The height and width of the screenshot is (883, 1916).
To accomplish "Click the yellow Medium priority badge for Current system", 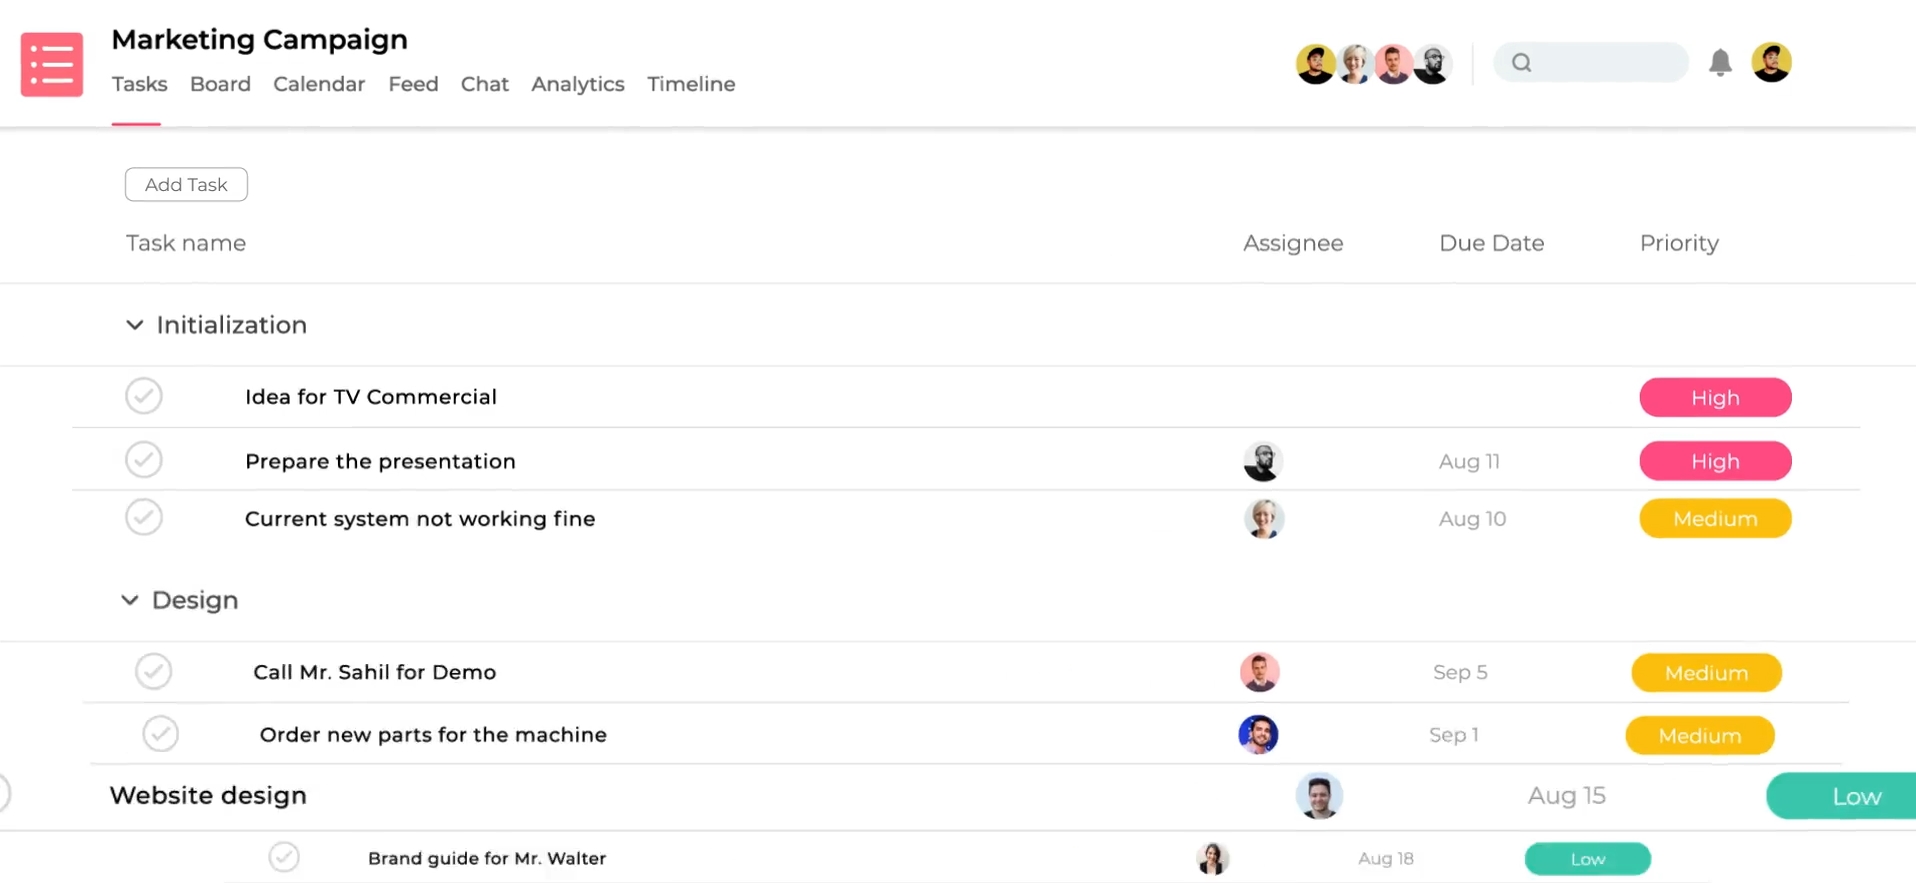I will point(1715,518).
